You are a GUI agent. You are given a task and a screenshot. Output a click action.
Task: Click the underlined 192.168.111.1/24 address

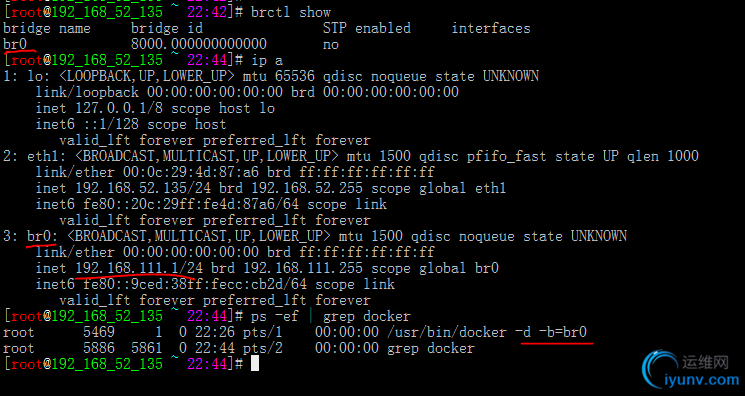click(x=139, y=268)
